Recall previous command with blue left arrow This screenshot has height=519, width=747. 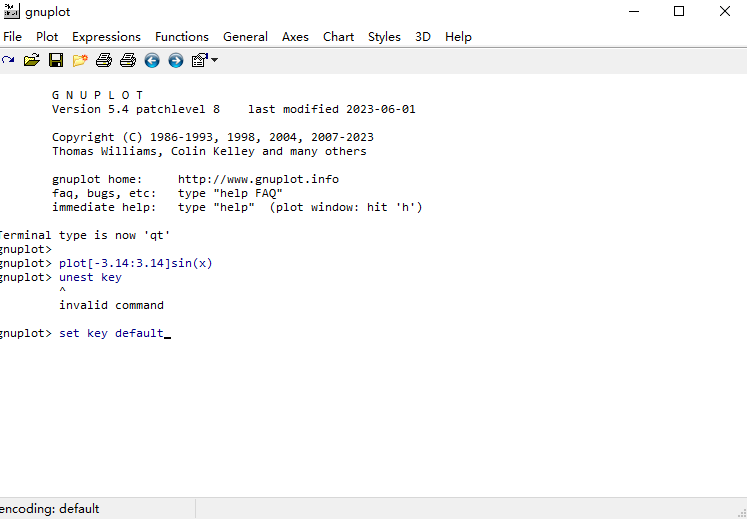152,61
